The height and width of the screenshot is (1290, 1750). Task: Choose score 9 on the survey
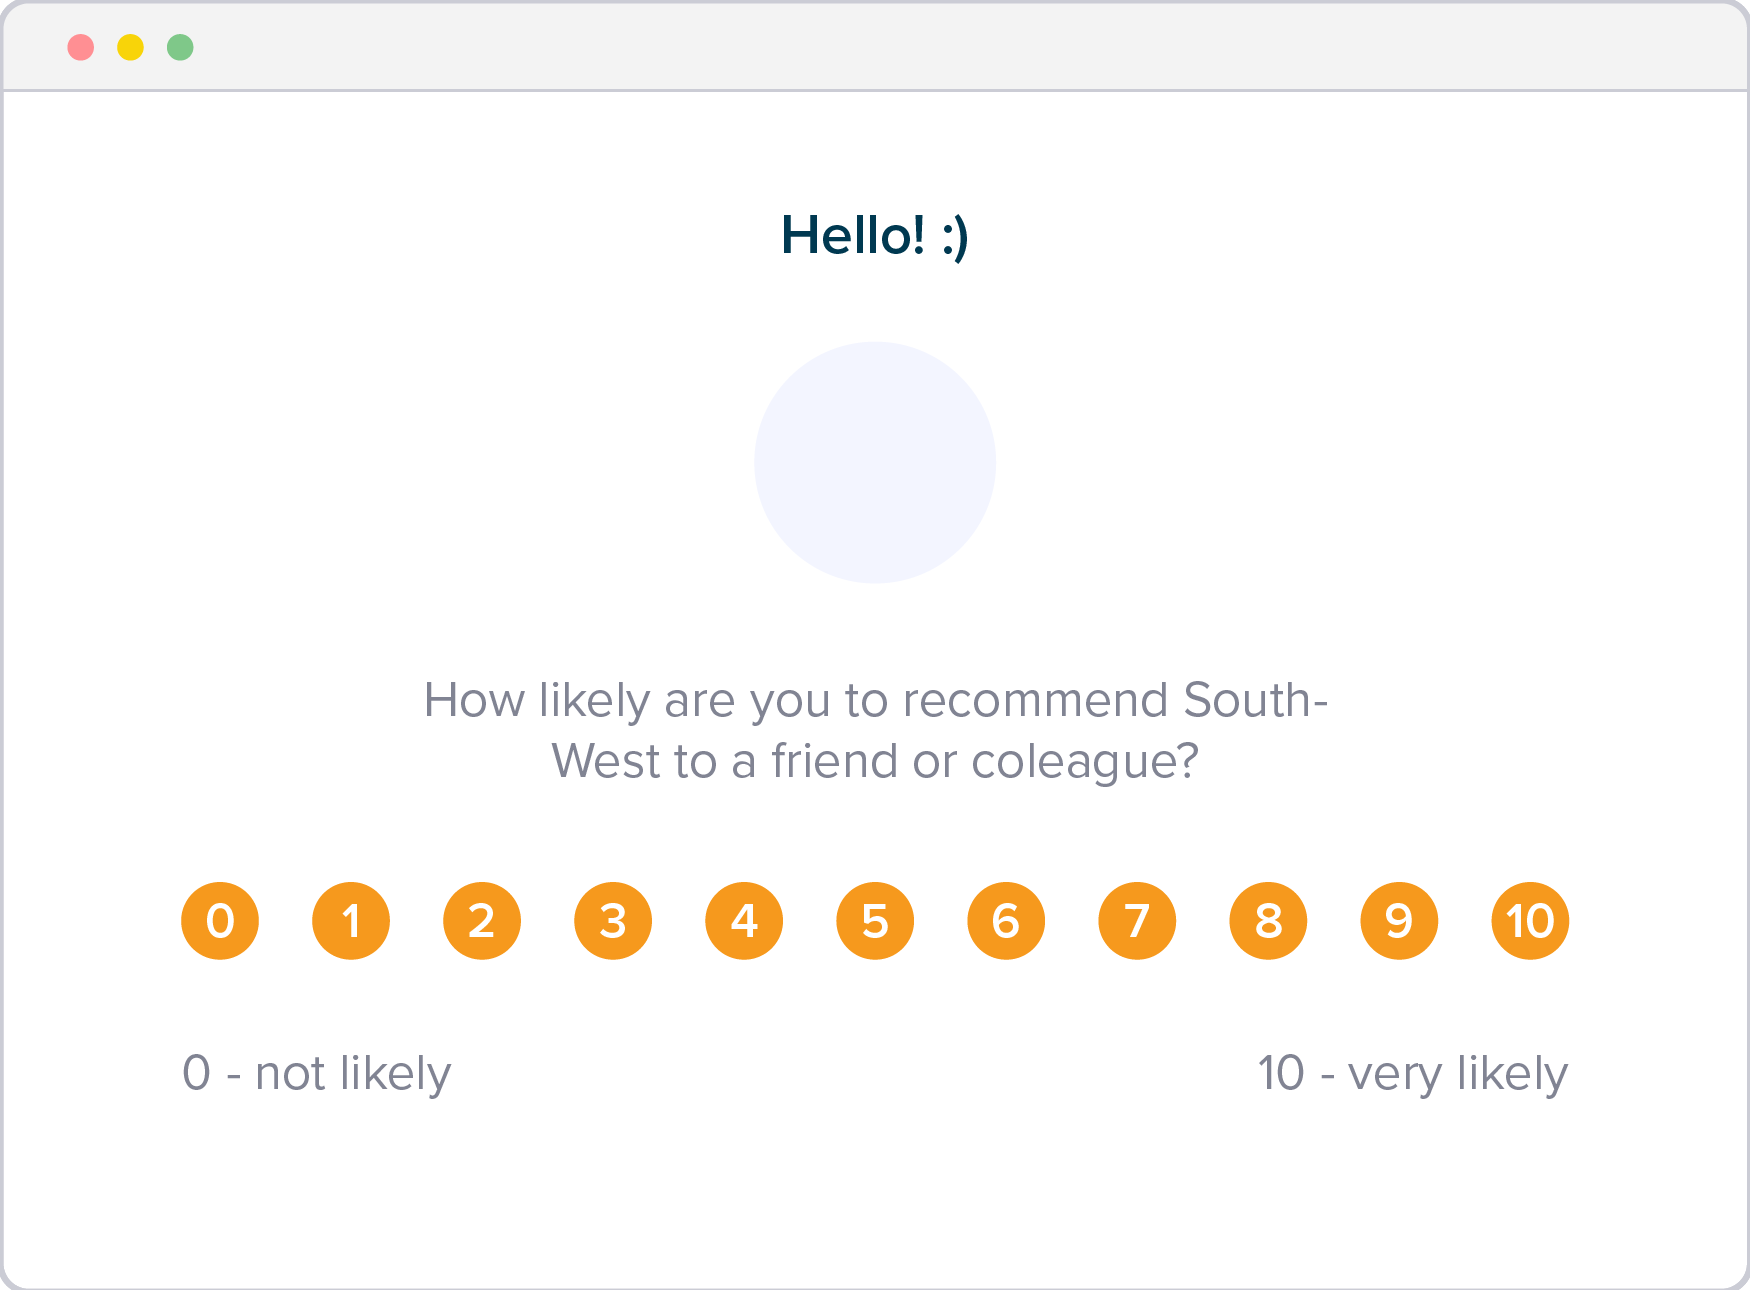(1399, 921)
